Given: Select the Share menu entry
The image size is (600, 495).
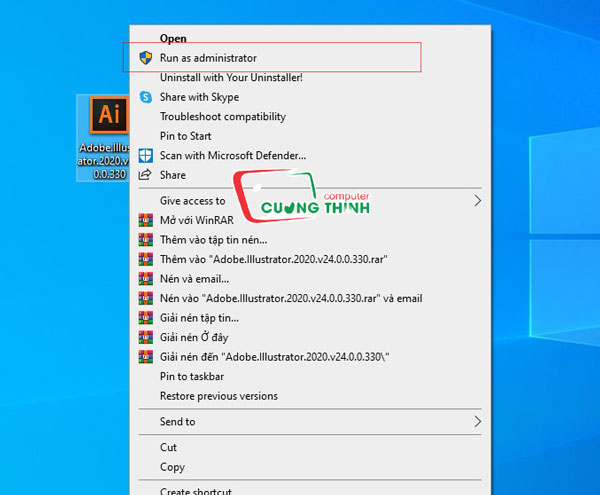Looking at the screenshot, I should pyautogui.click(x=310, y=175).
